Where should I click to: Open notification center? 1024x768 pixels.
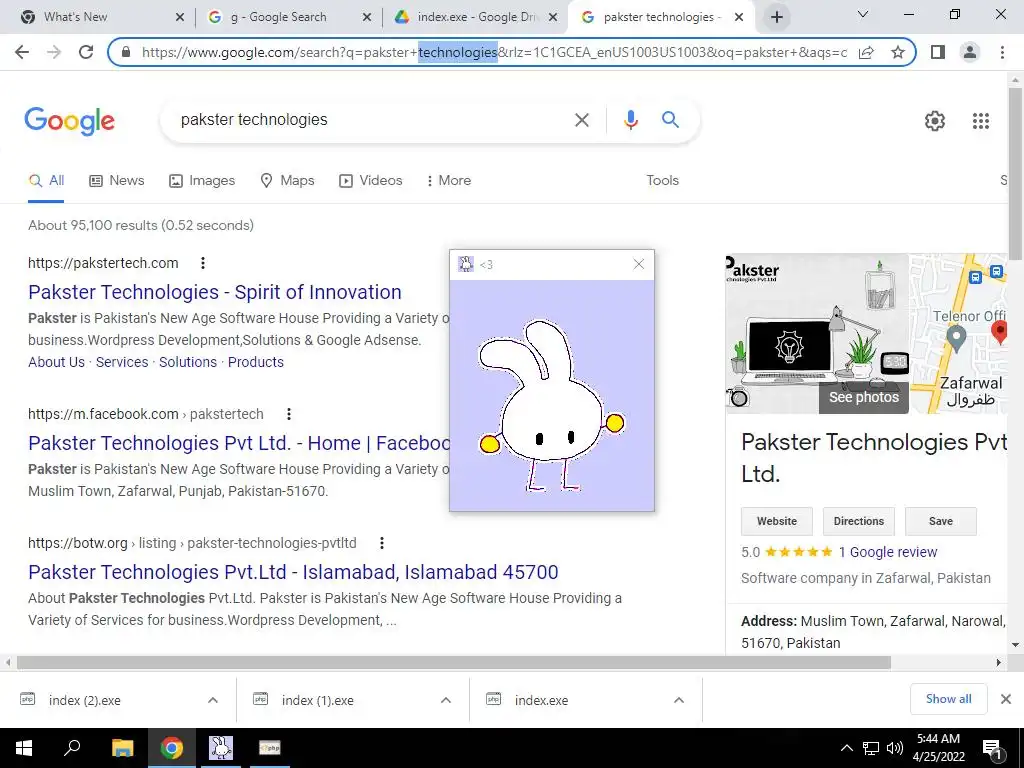(993, 748)
